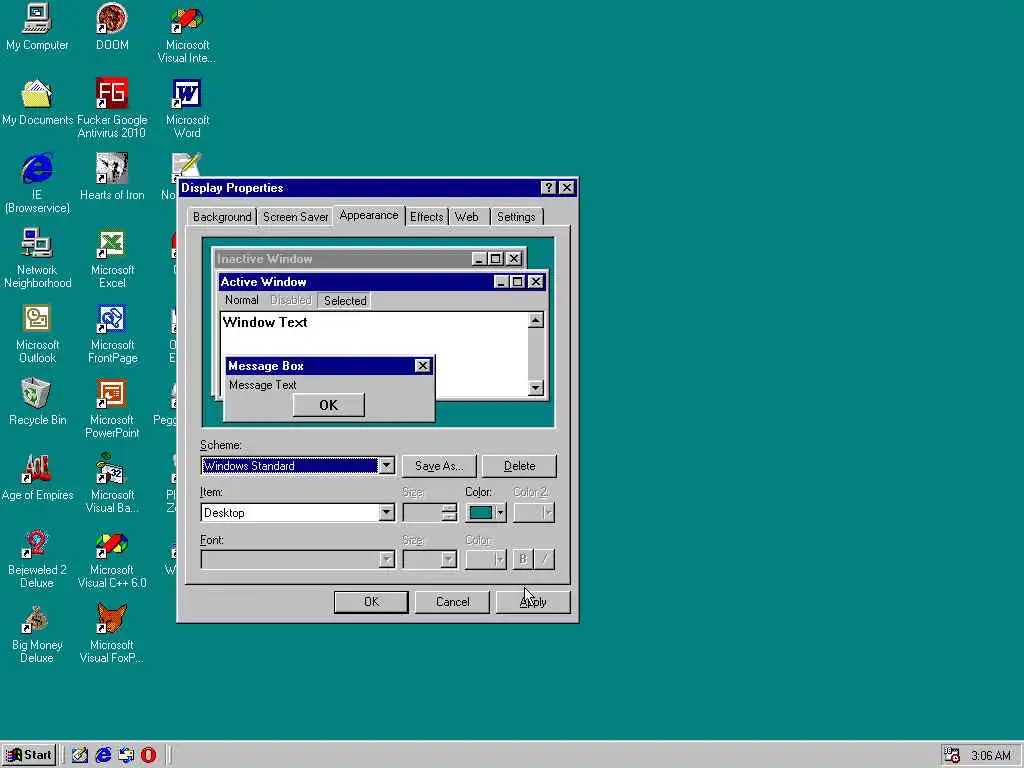This screenshot has height=768, width=1024.
Task: Close the Display Properties dialog
Action: tap(567, 188)
